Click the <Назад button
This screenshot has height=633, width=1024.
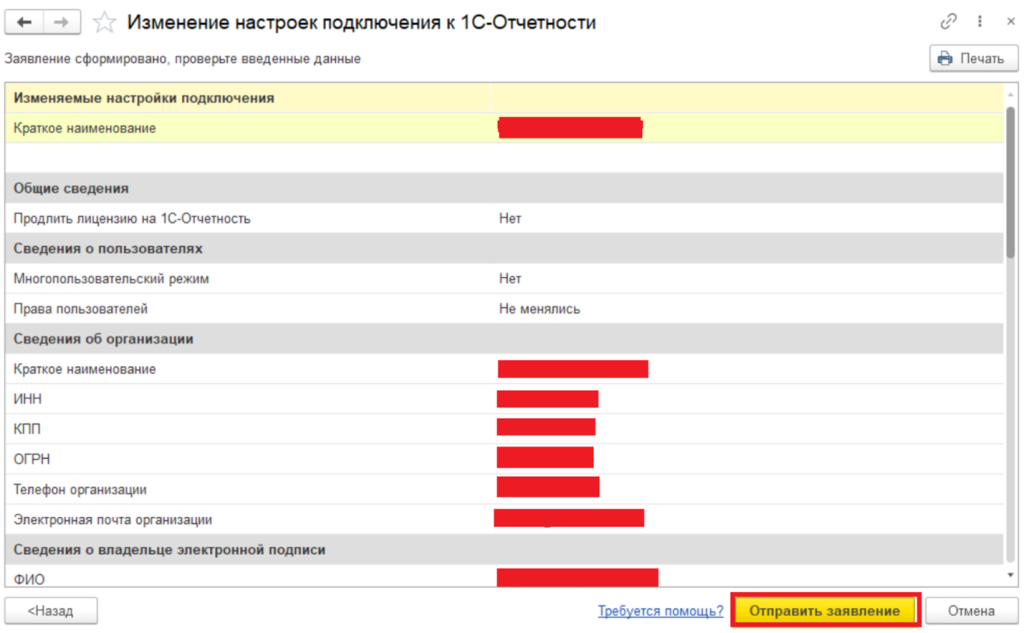[x=51, y=610]
